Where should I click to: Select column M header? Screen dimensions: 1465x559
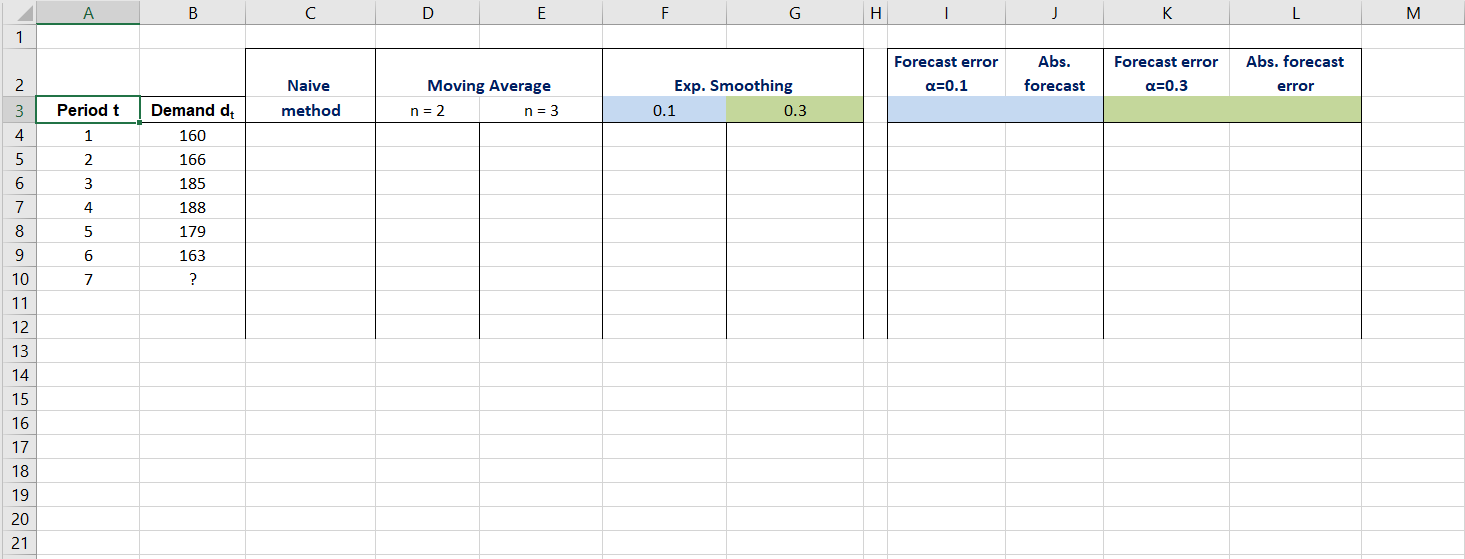[1412, 12]
